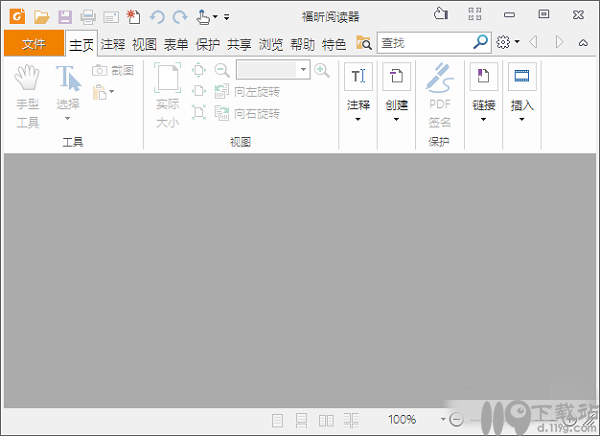Create a new PDF from the starred page icon

[x=134, y=17]
